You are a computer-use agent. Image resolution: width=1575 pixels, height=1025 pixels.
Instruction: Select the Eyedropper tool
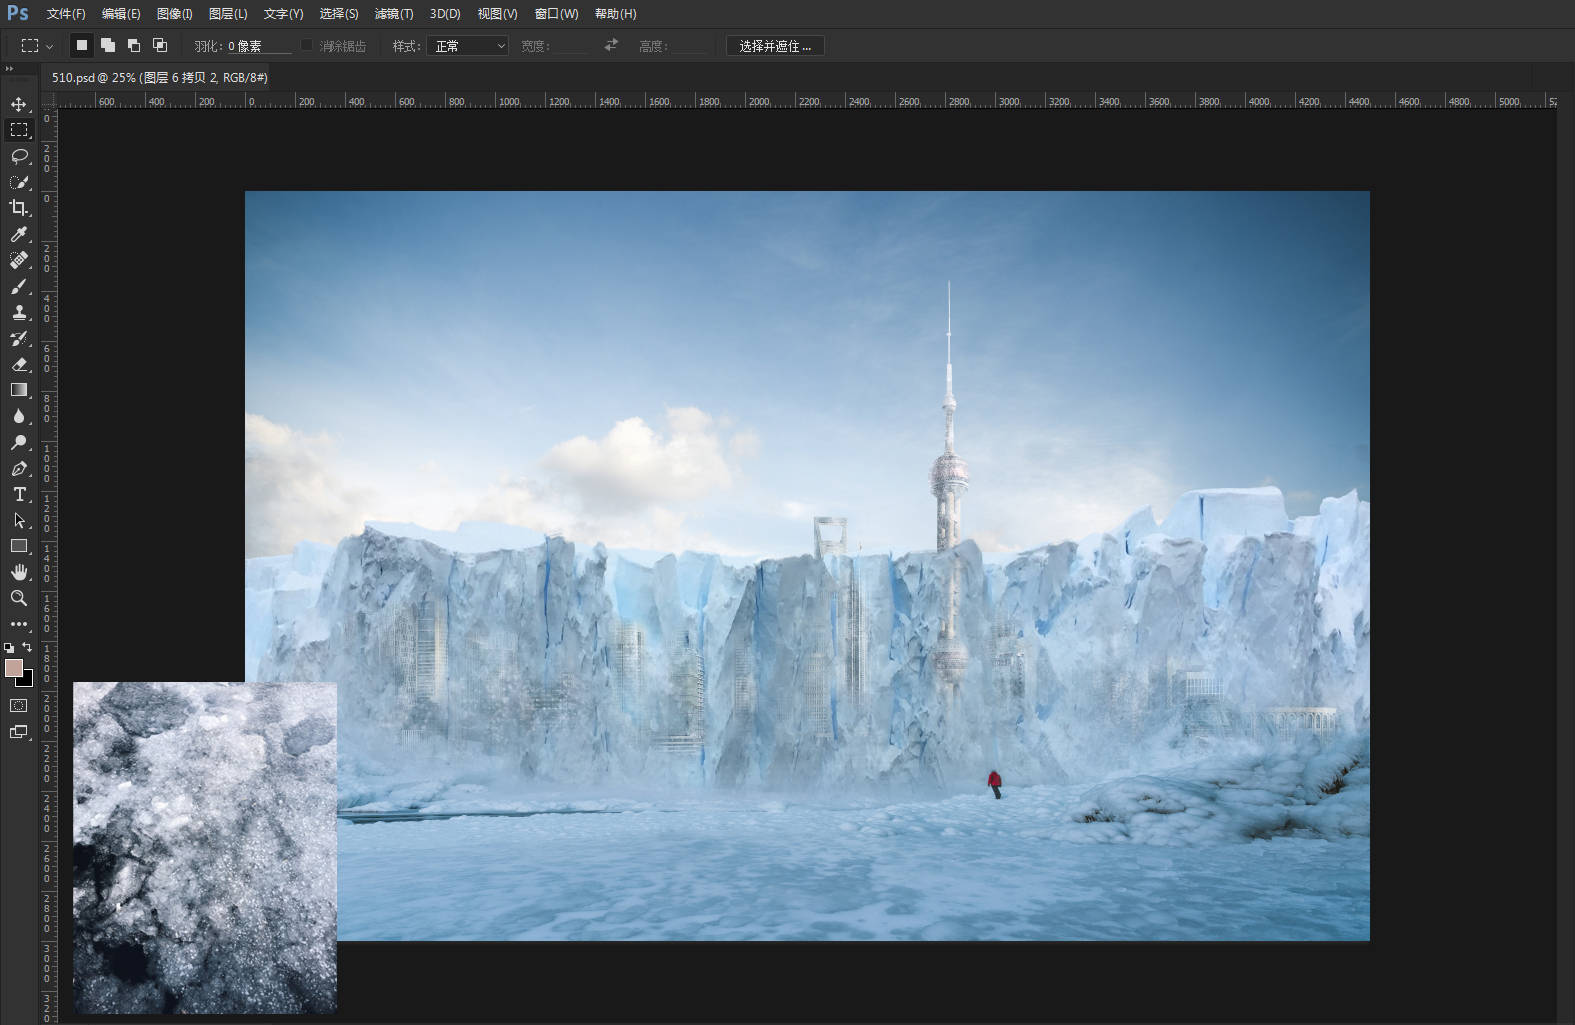pos(19,234)
